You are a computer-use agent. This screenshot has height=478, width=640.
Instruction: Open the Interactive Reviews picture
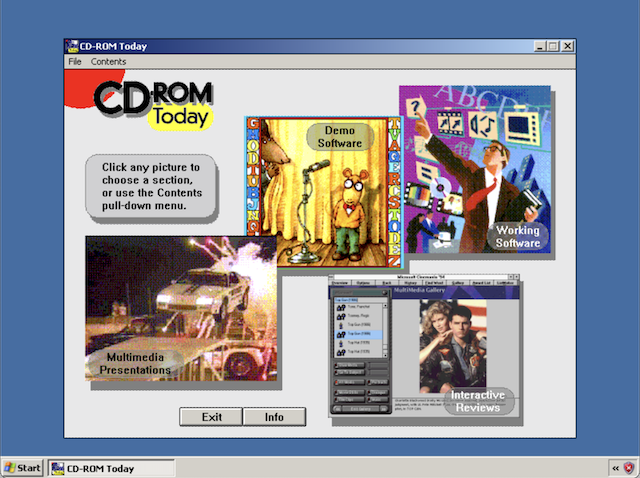point(424,346)
